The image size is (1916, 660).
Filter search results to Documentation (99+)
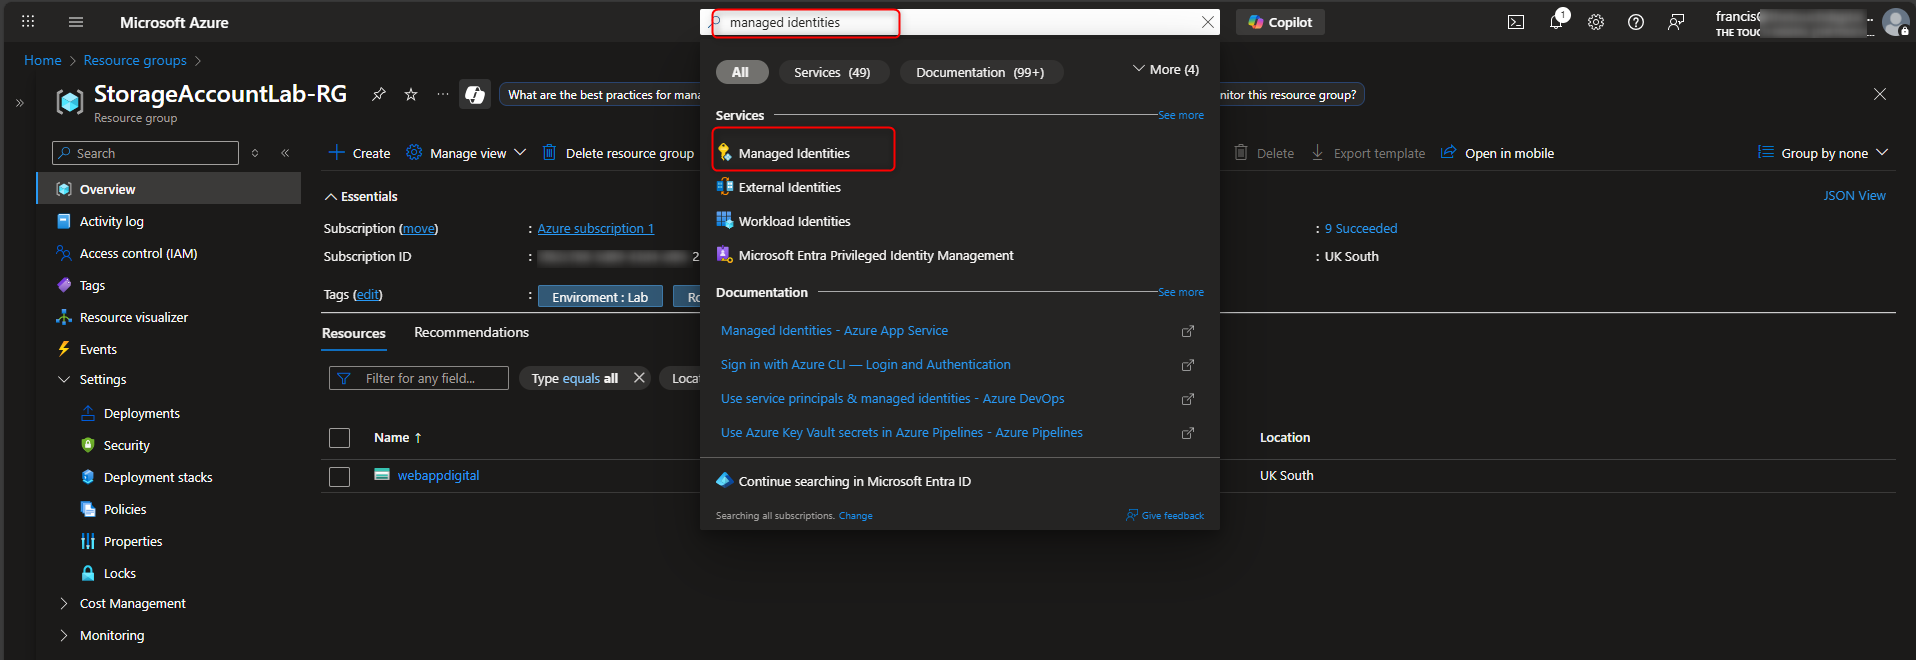click(980, 72)
